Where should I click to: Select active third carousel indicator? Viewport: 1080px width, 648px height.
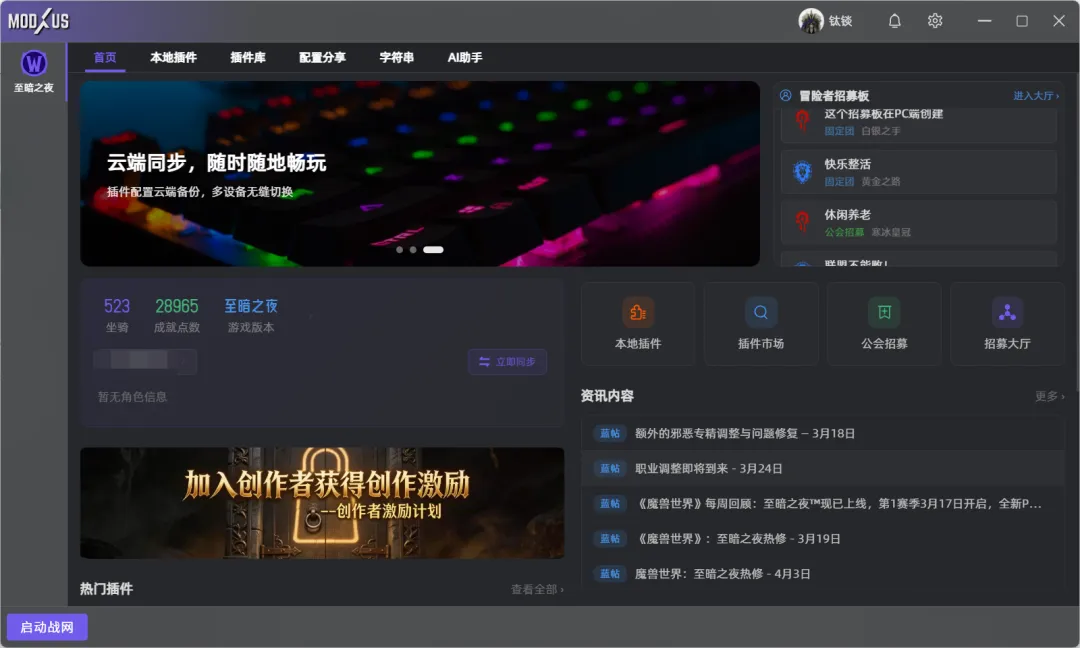tap(433, 250)
